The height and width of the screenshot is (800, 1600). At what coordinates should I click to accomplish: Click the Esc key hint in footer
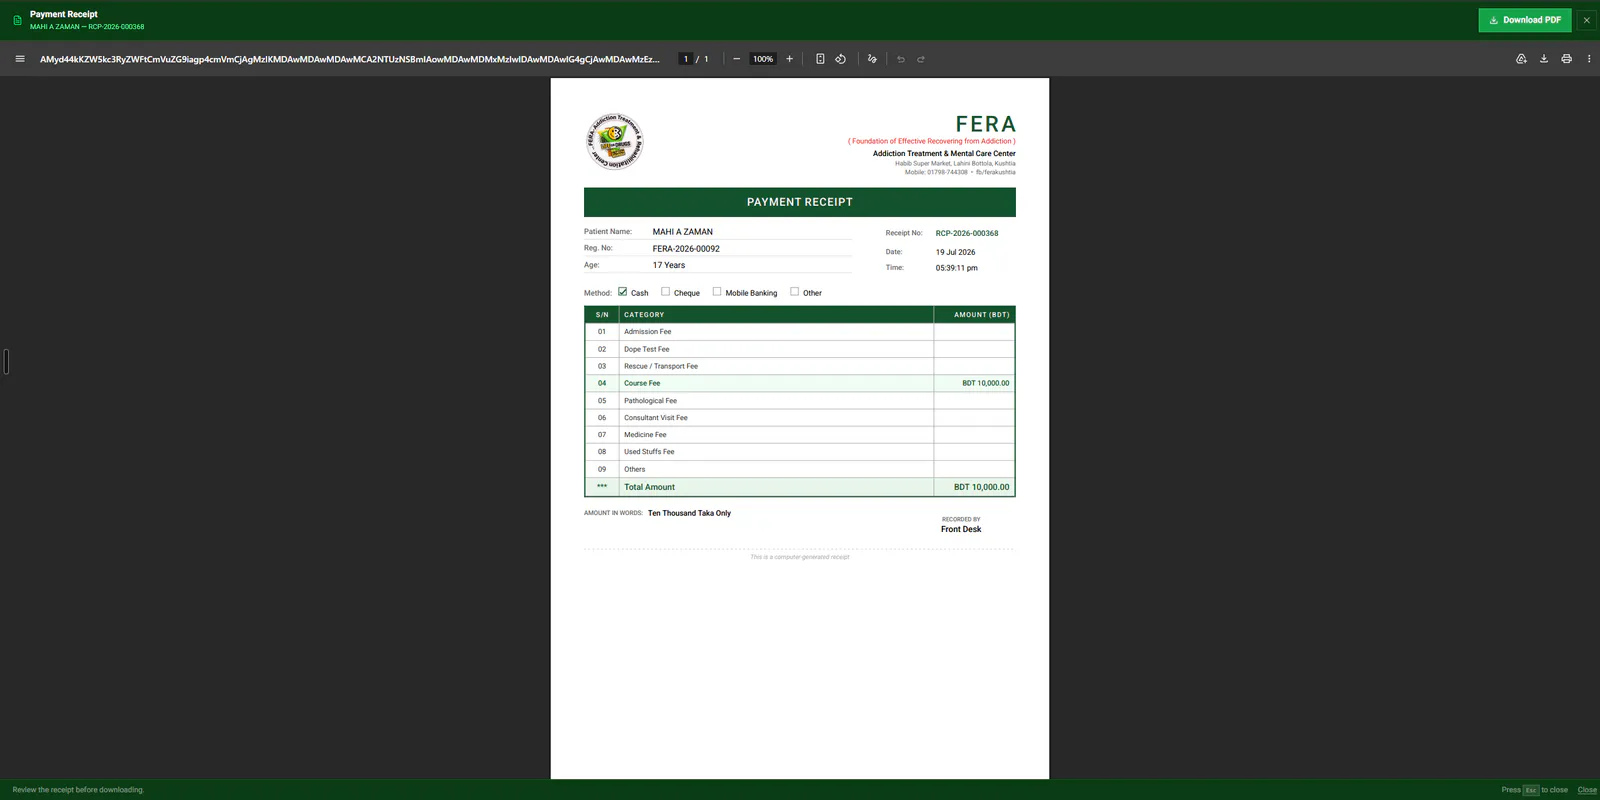pyautogui.click(x=1531, y=790)
